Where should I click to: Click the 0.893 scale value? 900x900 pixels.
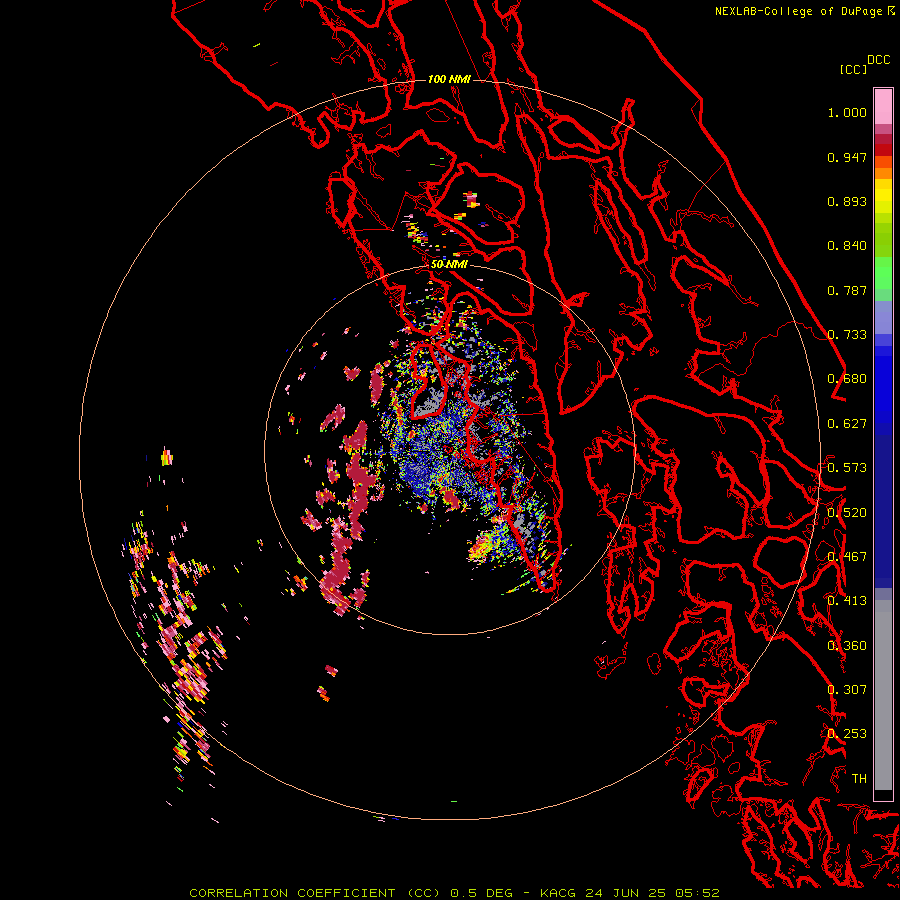pyautogui.click(x=847, y=201)
